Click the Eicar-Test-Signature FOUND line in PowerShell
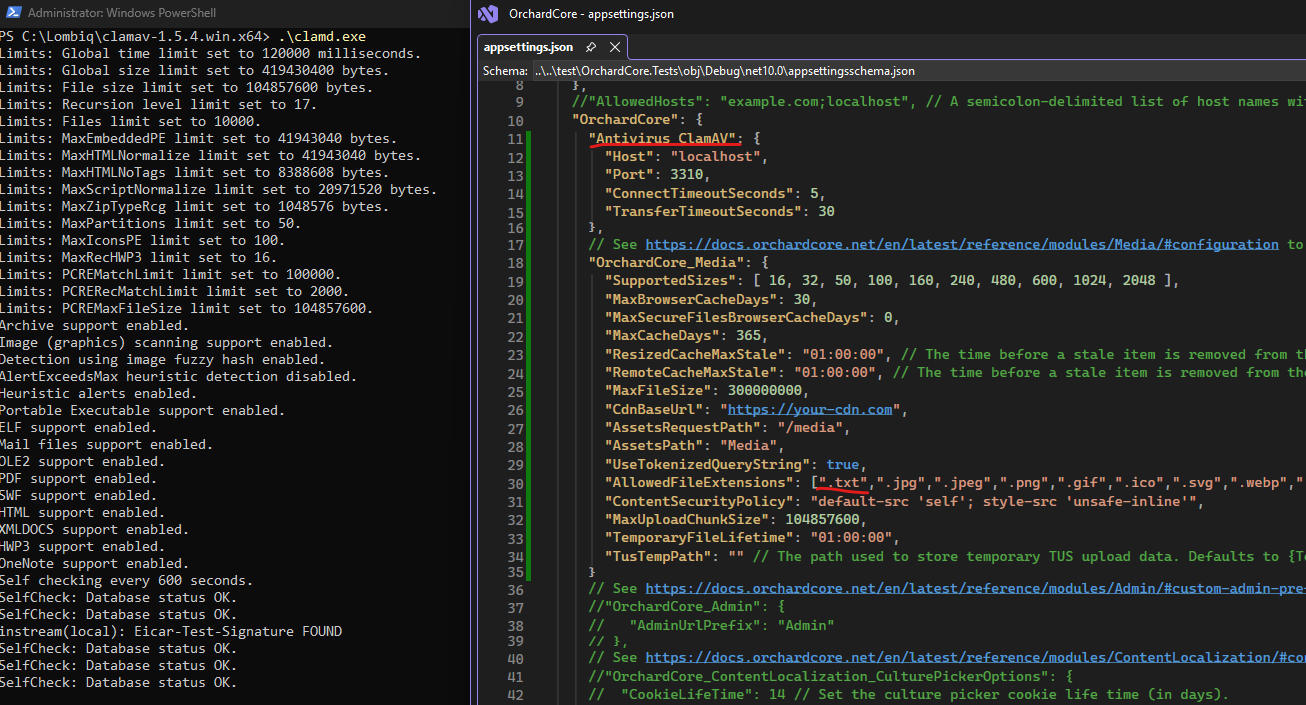 click(171, 631)
